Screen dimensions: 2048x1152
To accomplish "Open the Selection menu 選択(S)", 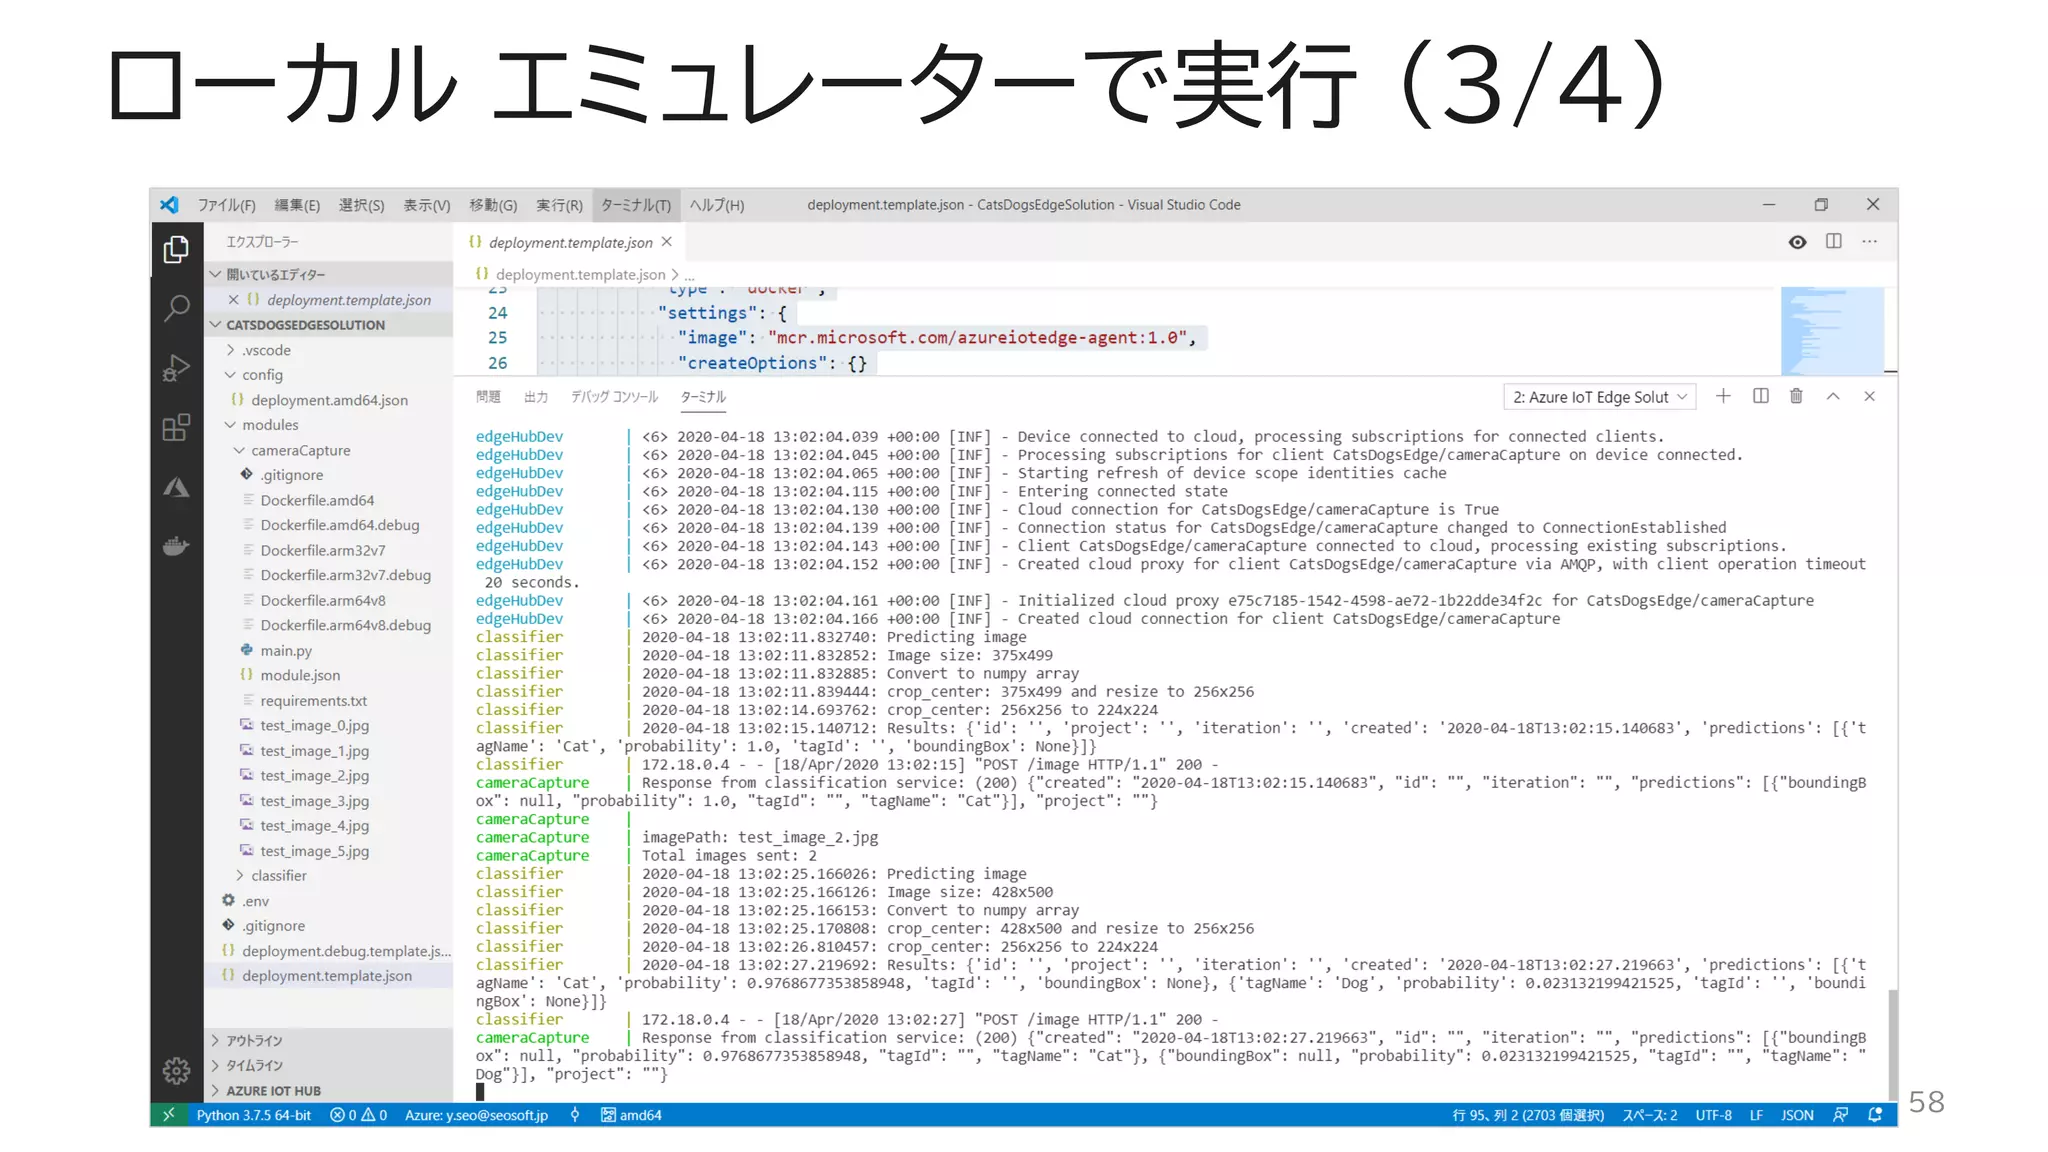I will tap(361, 204).
